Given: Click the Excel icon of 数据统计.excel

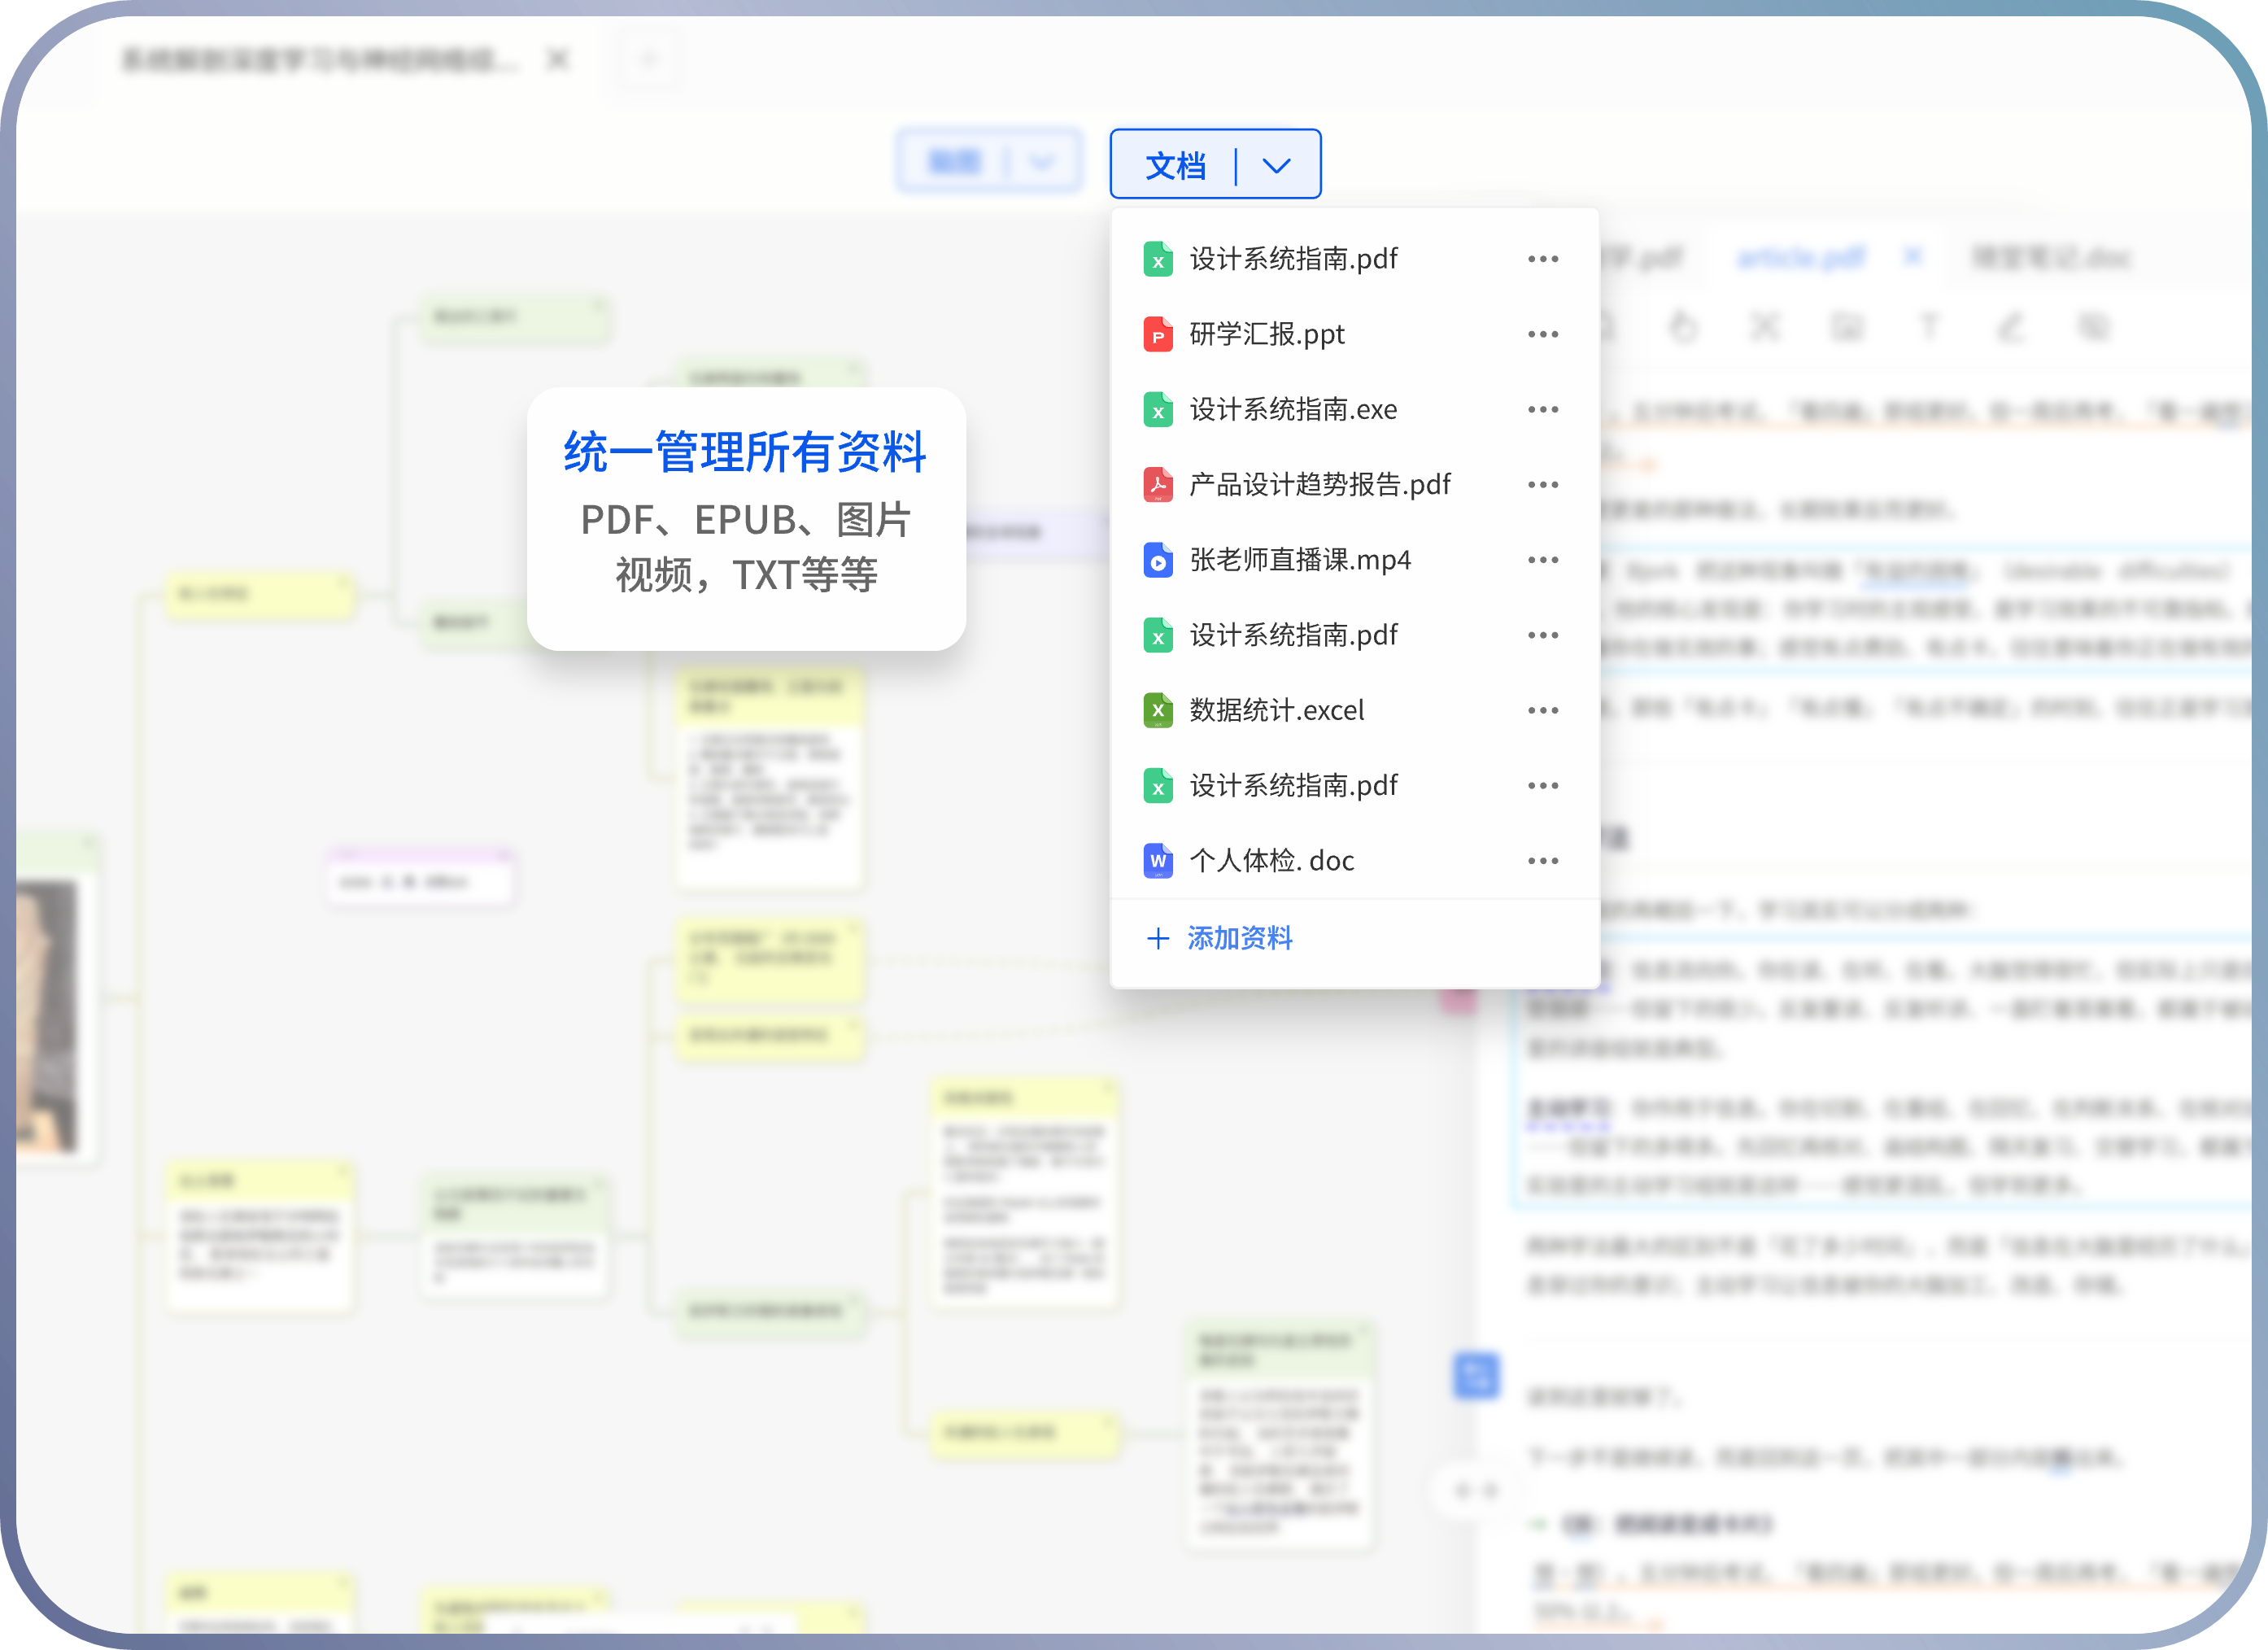Looking at the screenshot, I should [1158, 710].
